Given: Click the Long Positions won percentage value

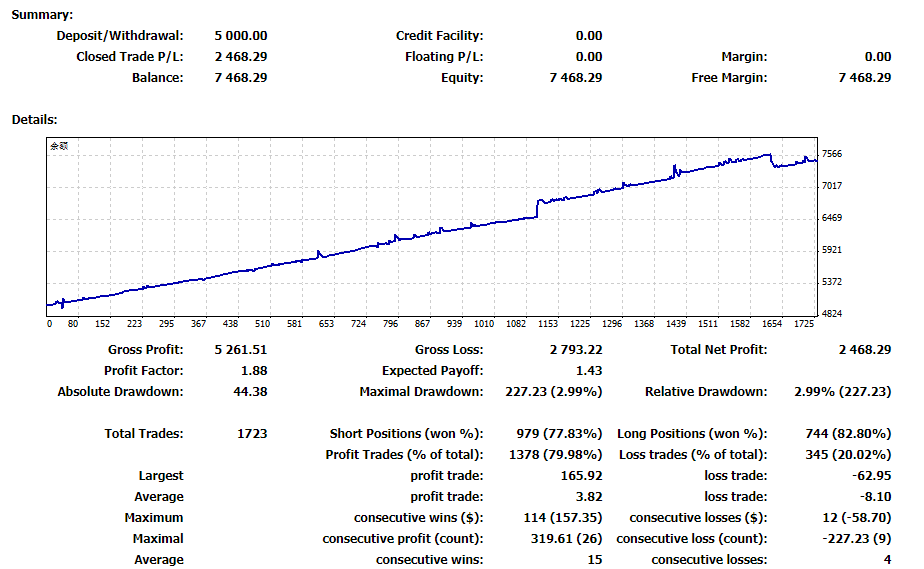Looking at the screenshot, I should click(x=848, y=434).
